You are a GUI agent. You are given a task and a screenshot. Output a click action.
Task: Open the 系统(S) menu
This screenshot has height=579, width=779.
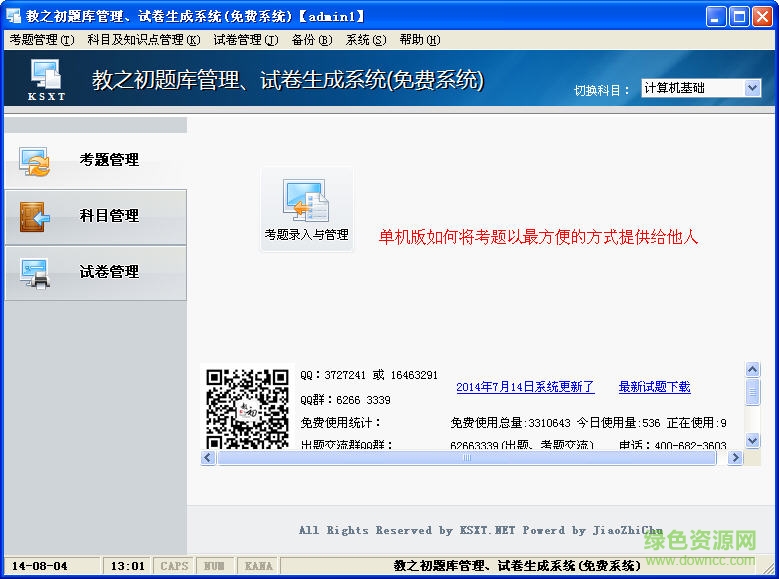point(365,40)
